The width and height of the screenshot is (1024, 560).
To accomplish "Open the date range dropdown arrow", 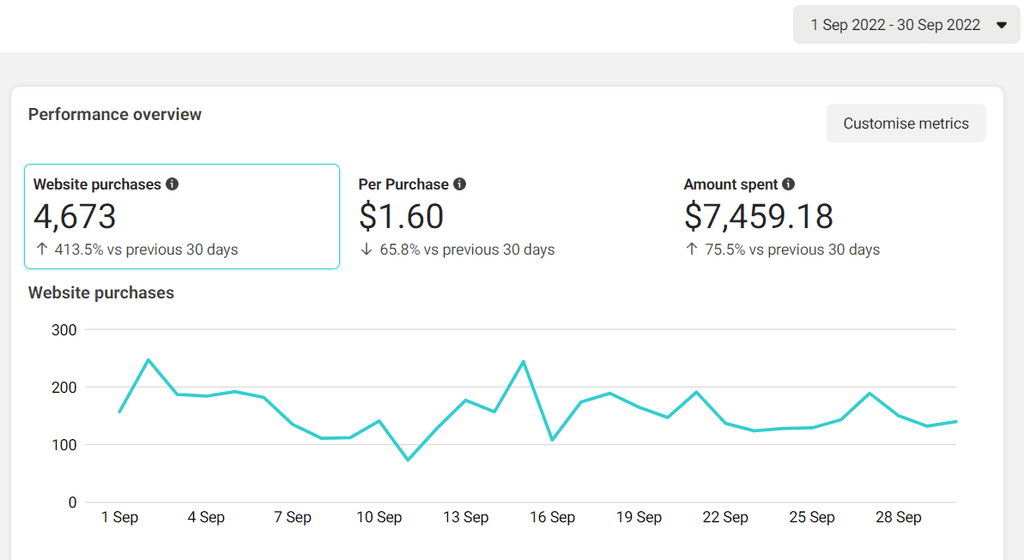I will tap(1001, 25).
